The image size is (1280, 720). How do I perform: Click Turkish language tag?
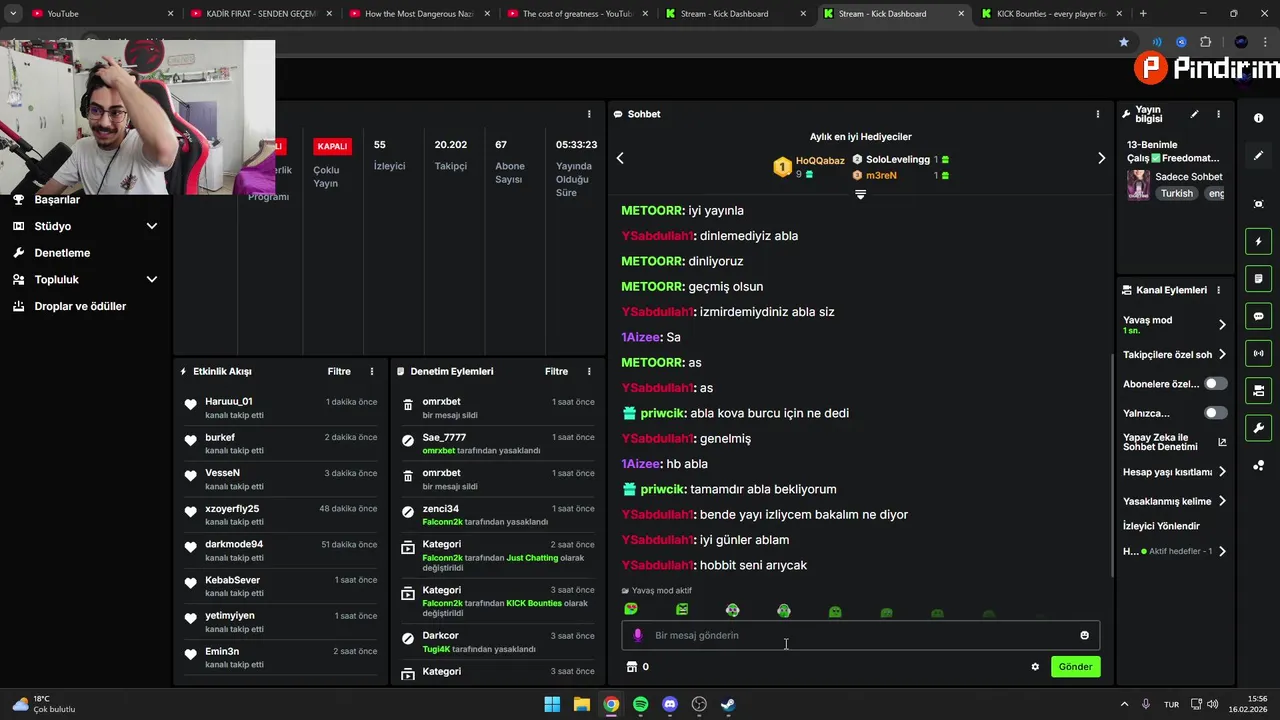point(1177,194)
